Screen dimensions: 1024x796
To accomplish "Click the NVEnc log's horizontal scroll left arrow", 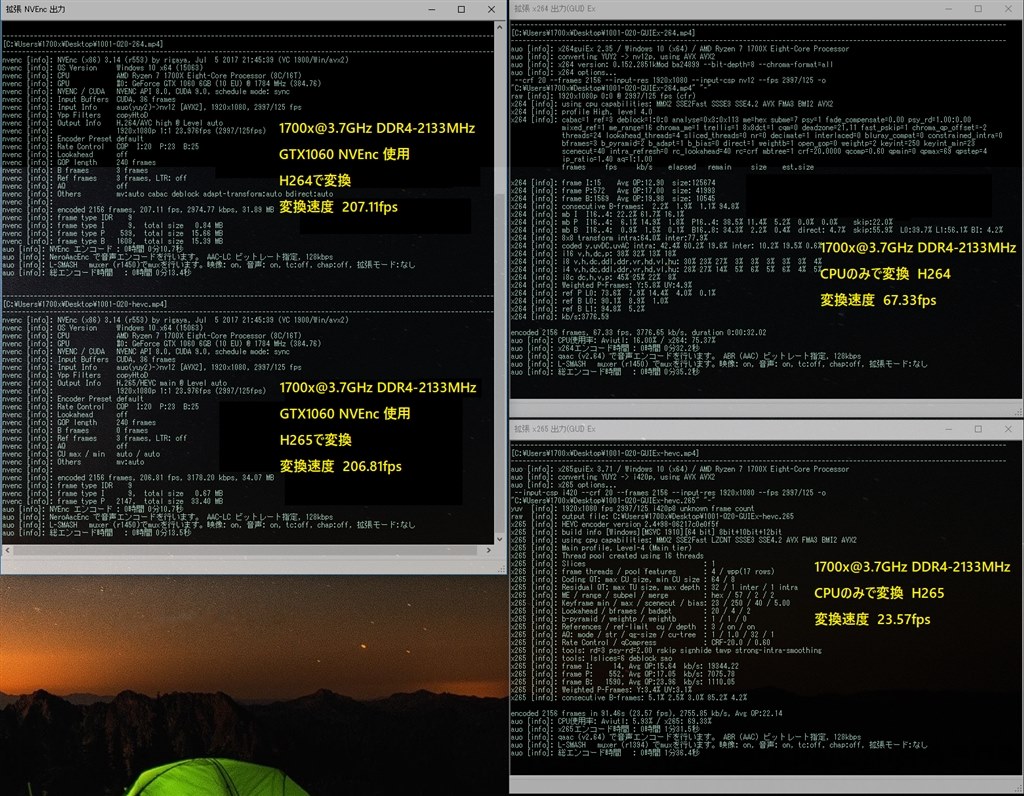I will [x=7, y=550].
